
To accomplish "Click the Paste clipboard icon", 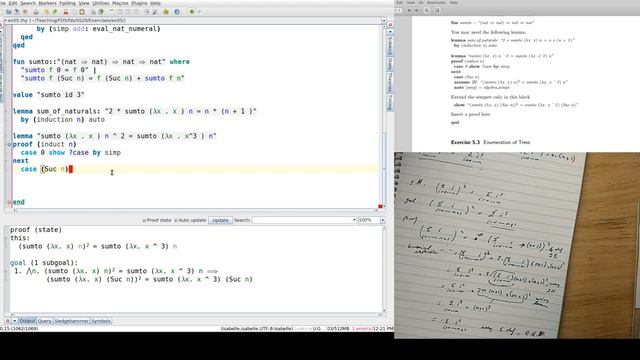I will coord(82,12).
